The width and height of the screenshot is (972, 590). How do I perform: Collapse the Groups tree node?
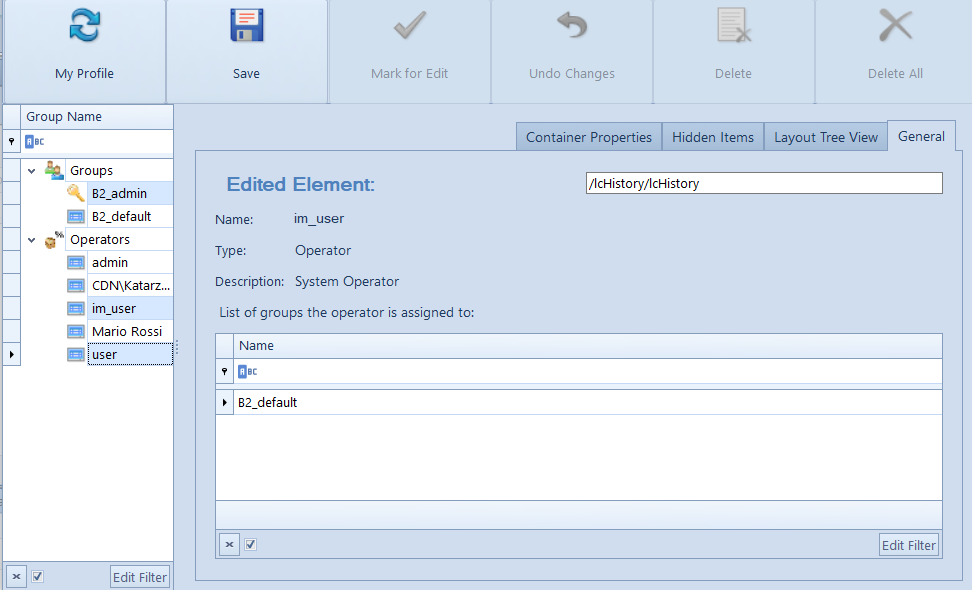pyautogui.click(x=32, y=170)
